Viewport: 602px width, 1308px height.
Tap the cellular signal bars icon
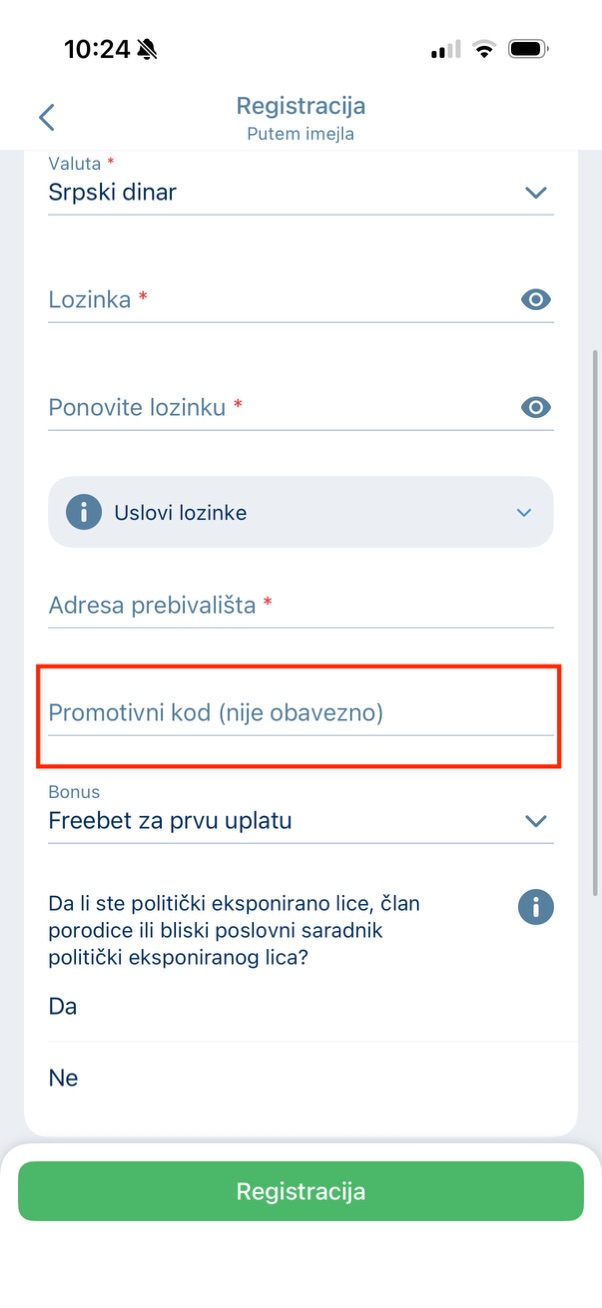(x=445, y=49)
